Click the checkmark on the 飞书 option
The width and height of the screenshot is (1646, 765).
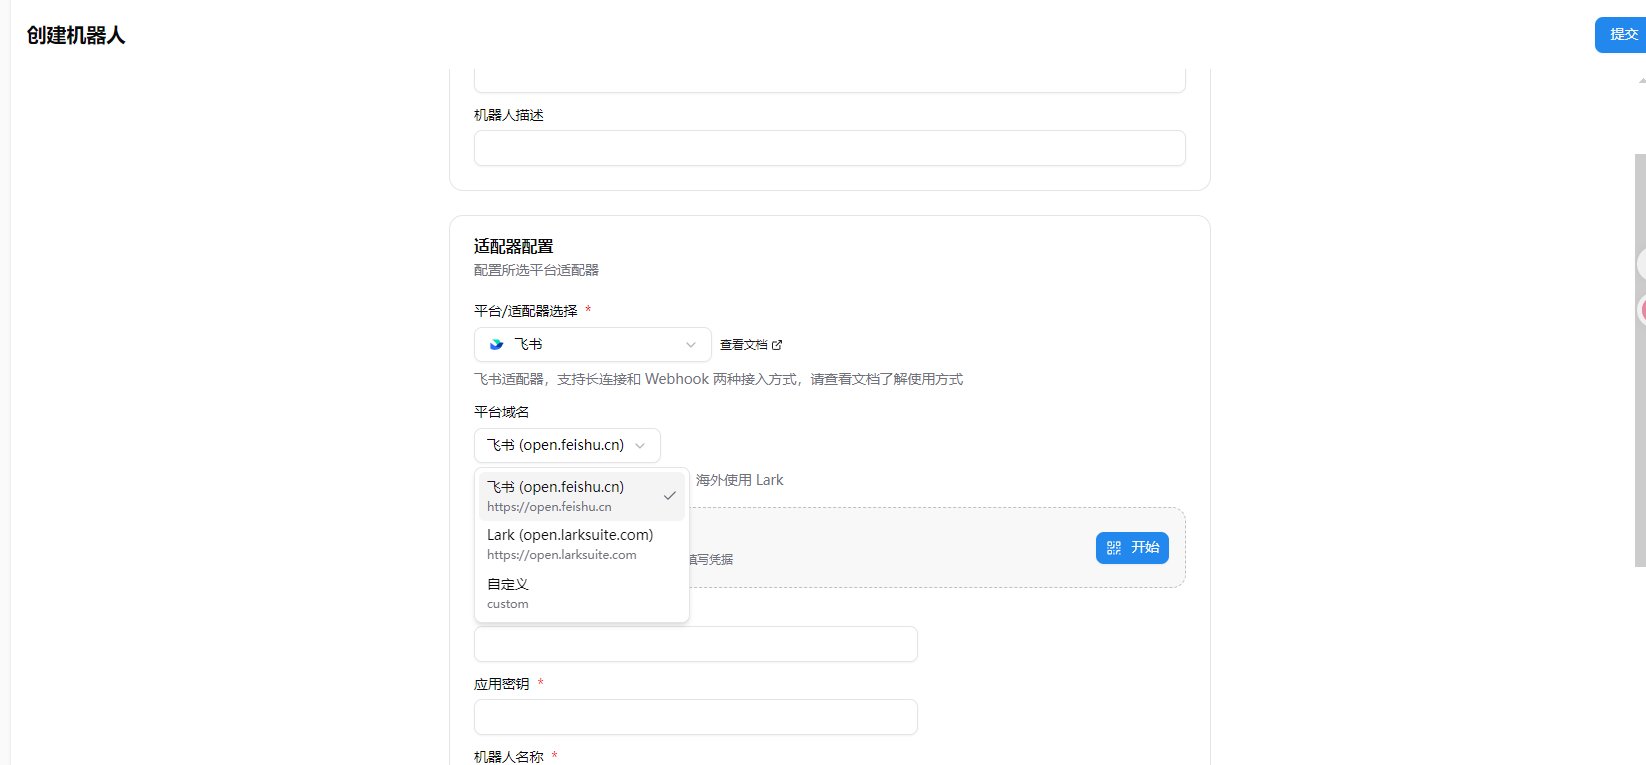point(669,496)
